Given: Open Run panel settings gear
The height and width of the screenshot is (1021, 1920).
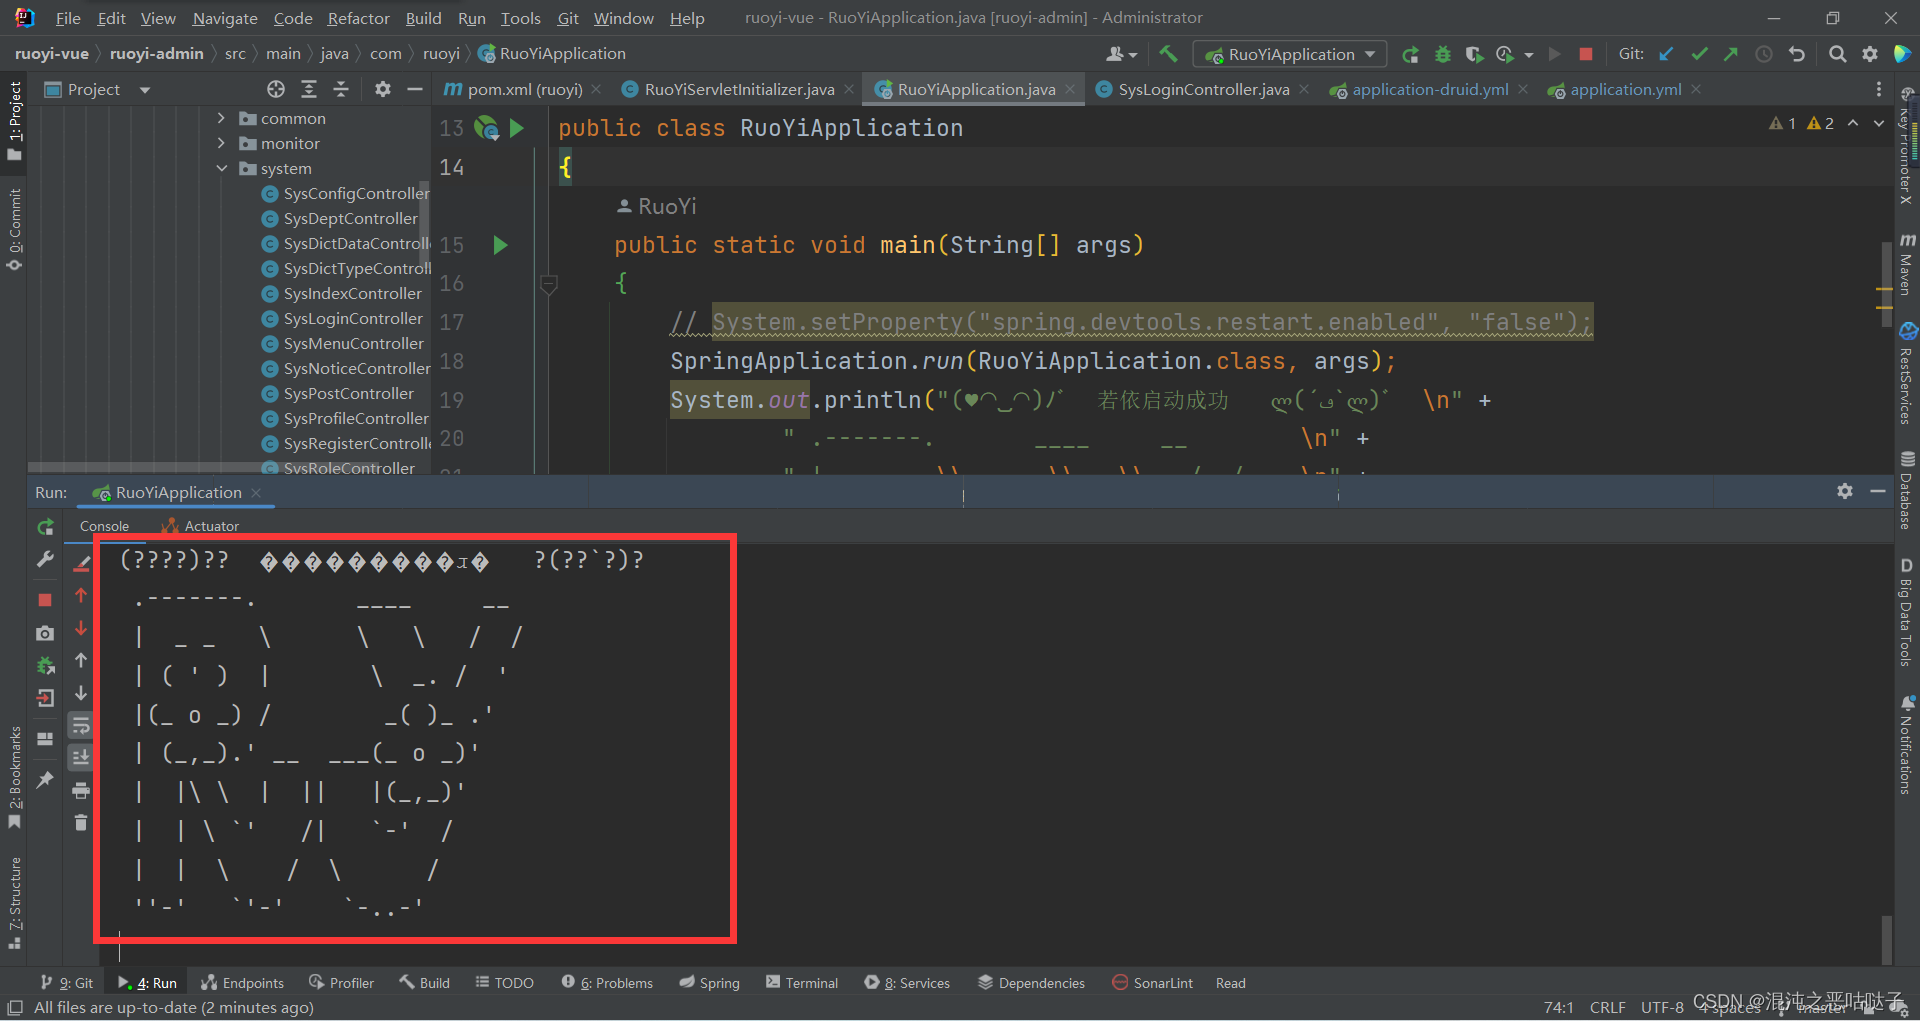Looking at the screenshot, I should 1845,491.
